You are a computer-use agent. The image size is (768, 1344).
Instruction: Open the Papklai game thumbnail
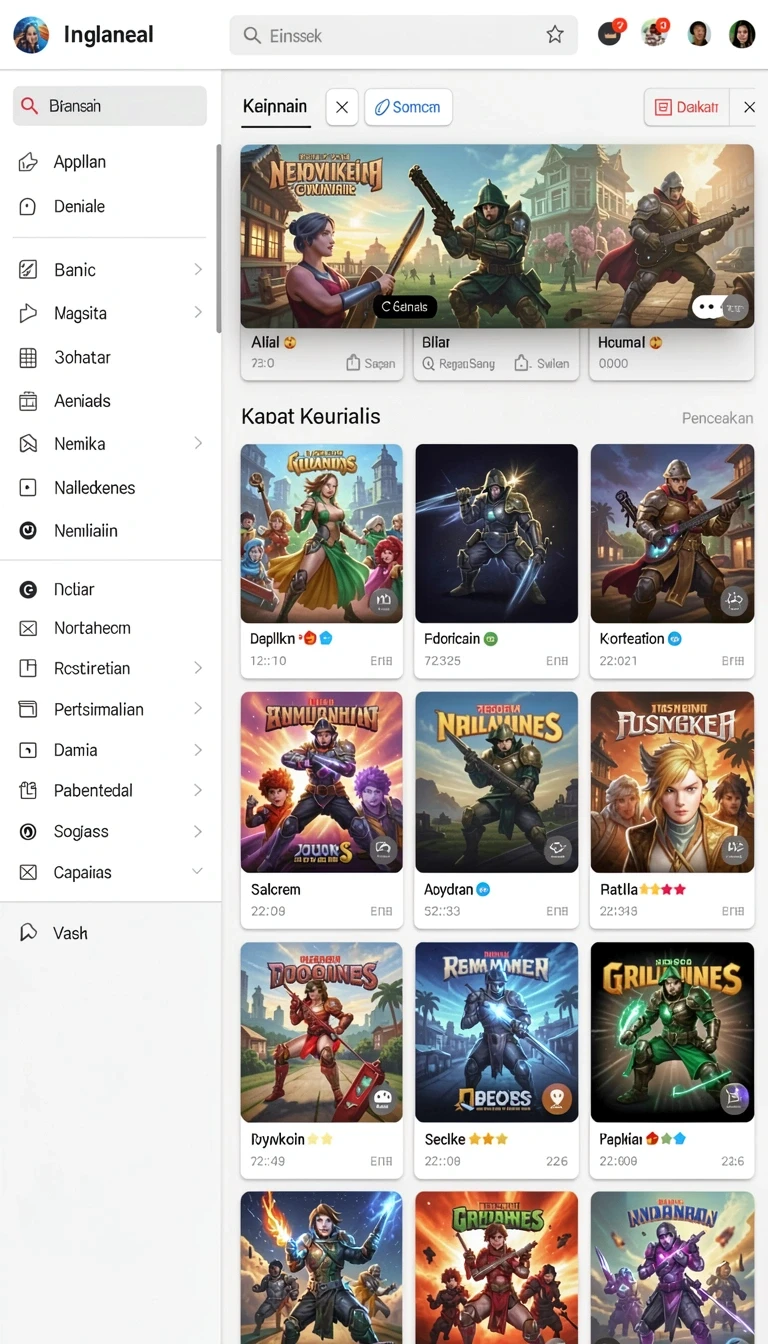(672, 1032)
